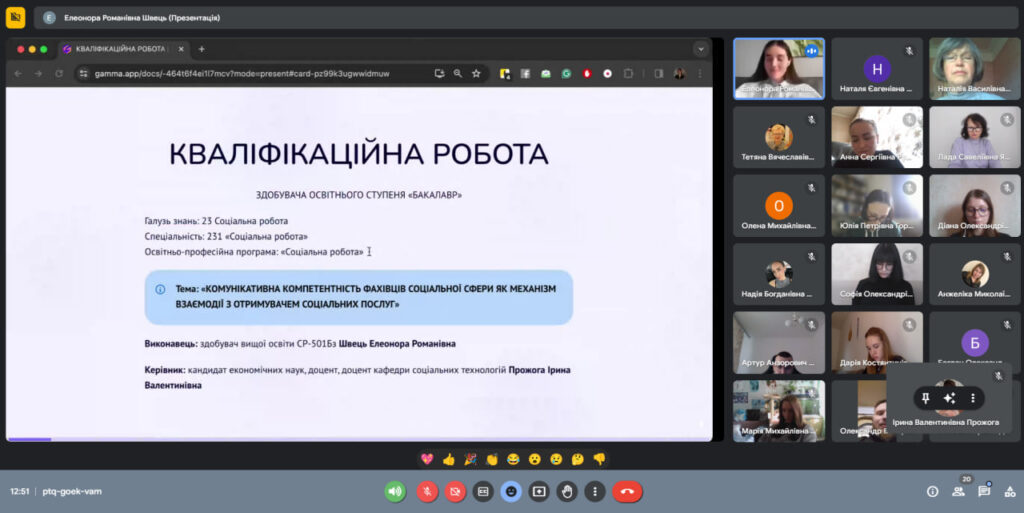Open visual effects via the sparkle icon
1024x513 pixels.
pos(949,398)
